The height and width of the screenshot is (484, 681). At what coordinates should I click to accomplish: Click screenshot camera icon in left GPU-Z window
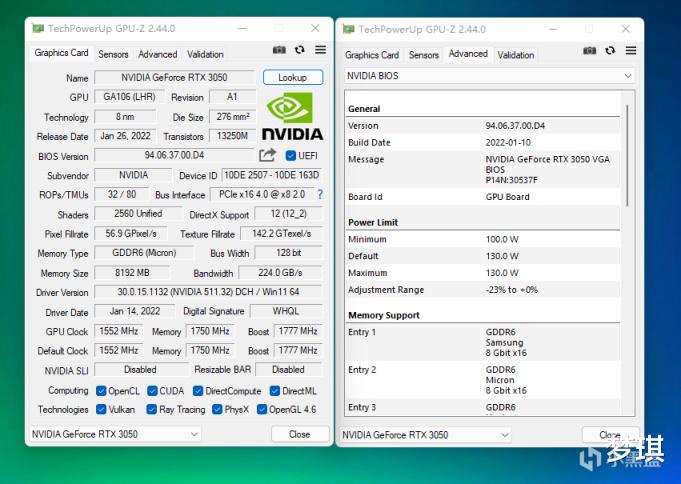[279, 50]
